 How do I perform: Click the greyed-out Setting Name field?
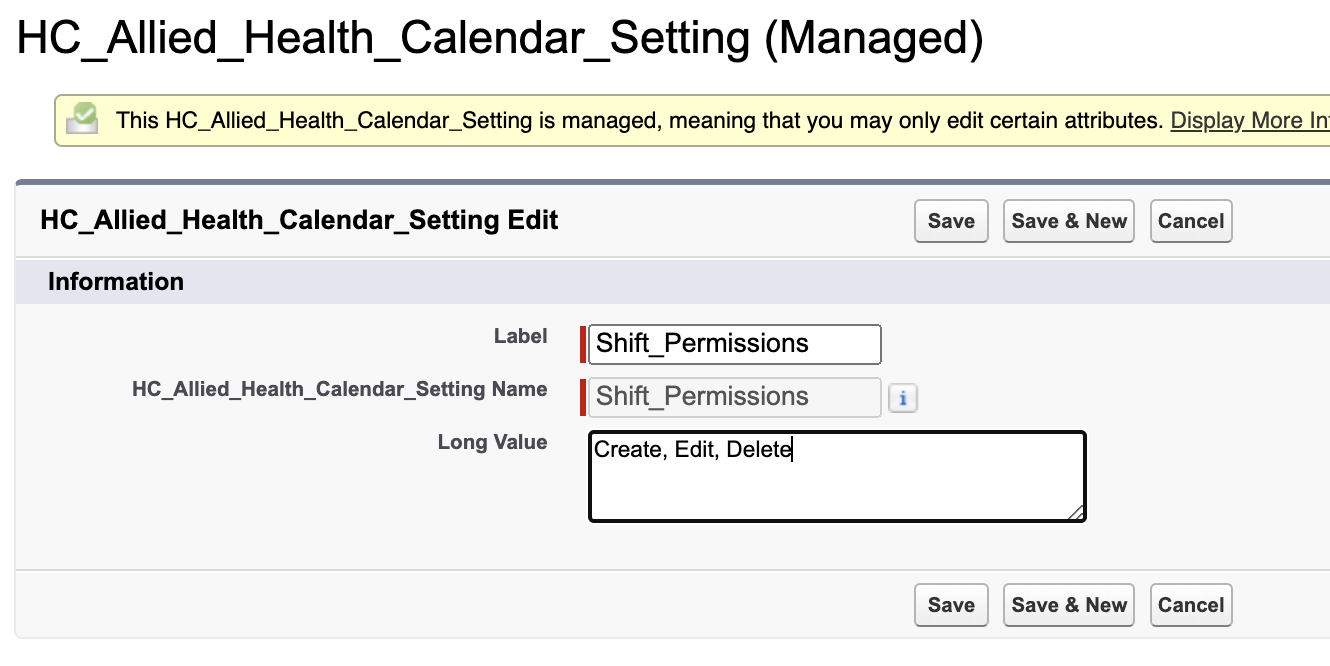735,397
